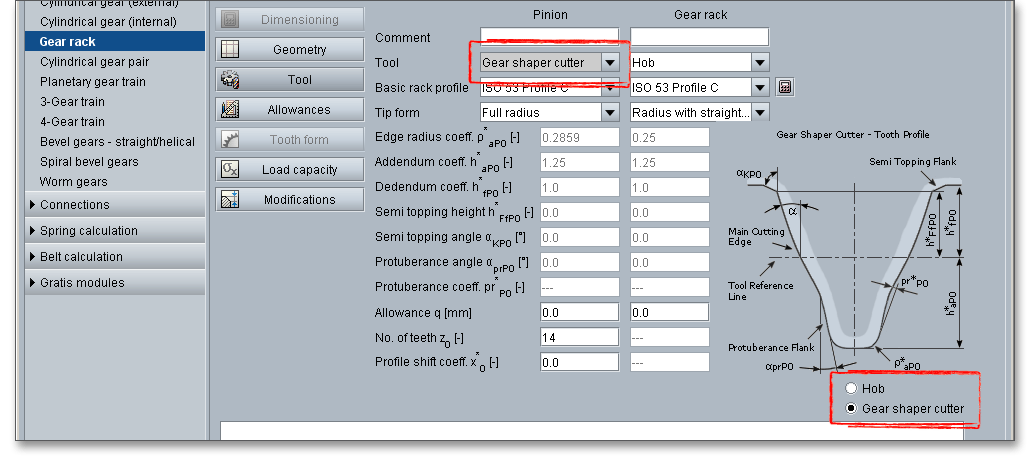Open Bevel gears - straight/helical module
The height and width of the screenshot is (456, 1030).
(117, 142)
